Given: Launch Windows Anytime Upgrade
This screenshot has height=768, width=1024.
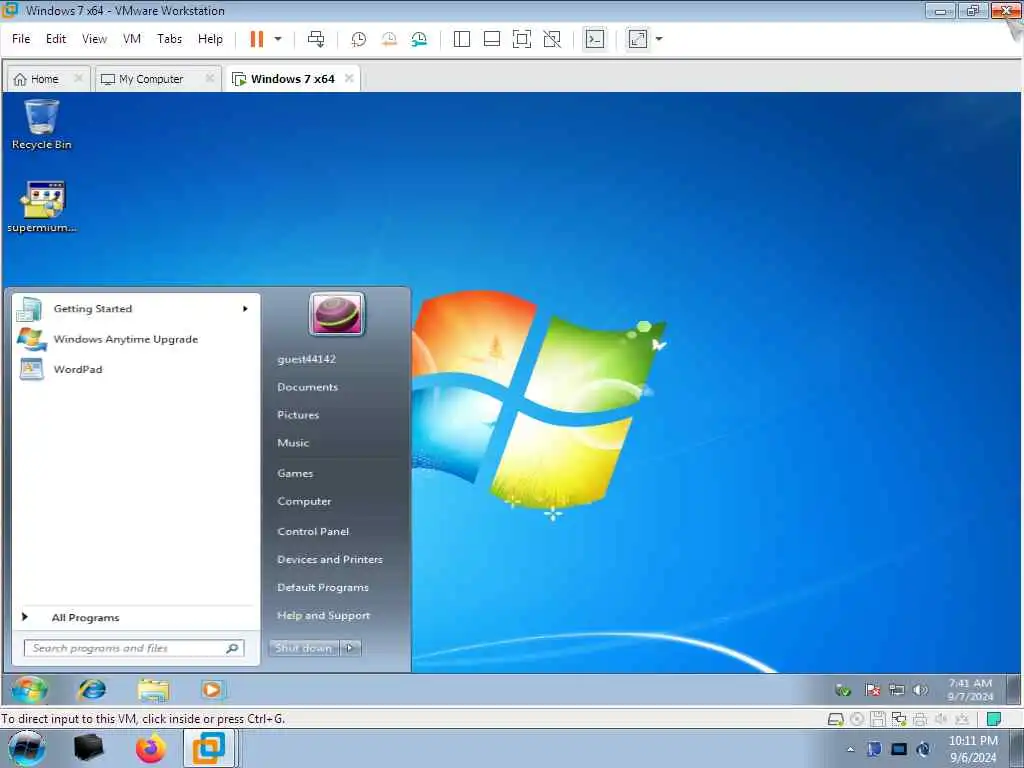Looking at the screenshot, I should [x=136, y=339].
